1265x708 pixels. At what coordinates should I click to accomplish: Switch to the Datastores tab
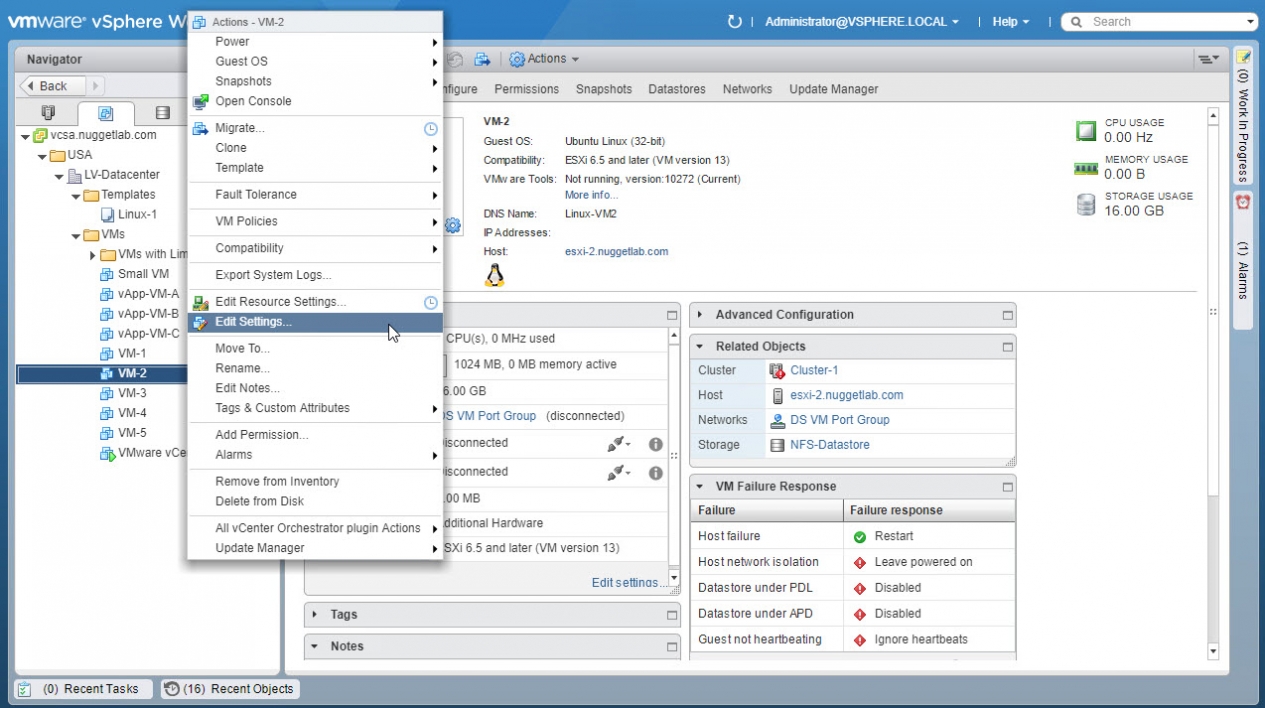677,89
